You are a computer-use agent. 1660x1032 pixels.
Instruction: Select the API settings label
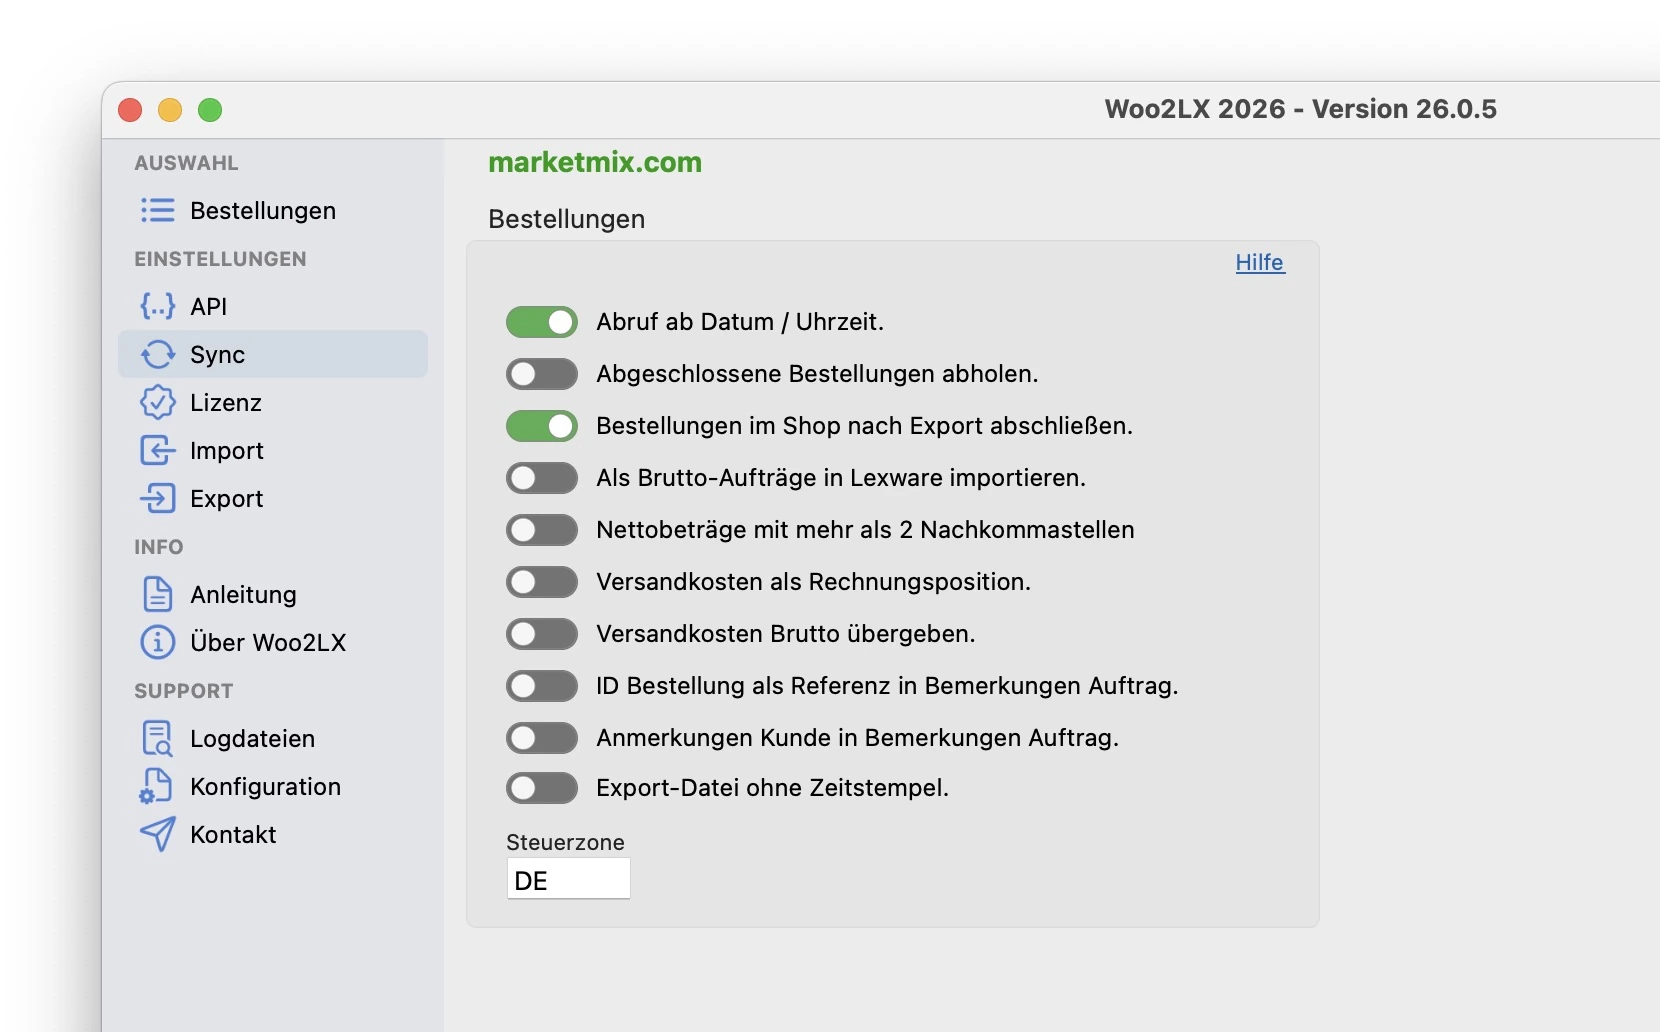(x=209, y=307)
